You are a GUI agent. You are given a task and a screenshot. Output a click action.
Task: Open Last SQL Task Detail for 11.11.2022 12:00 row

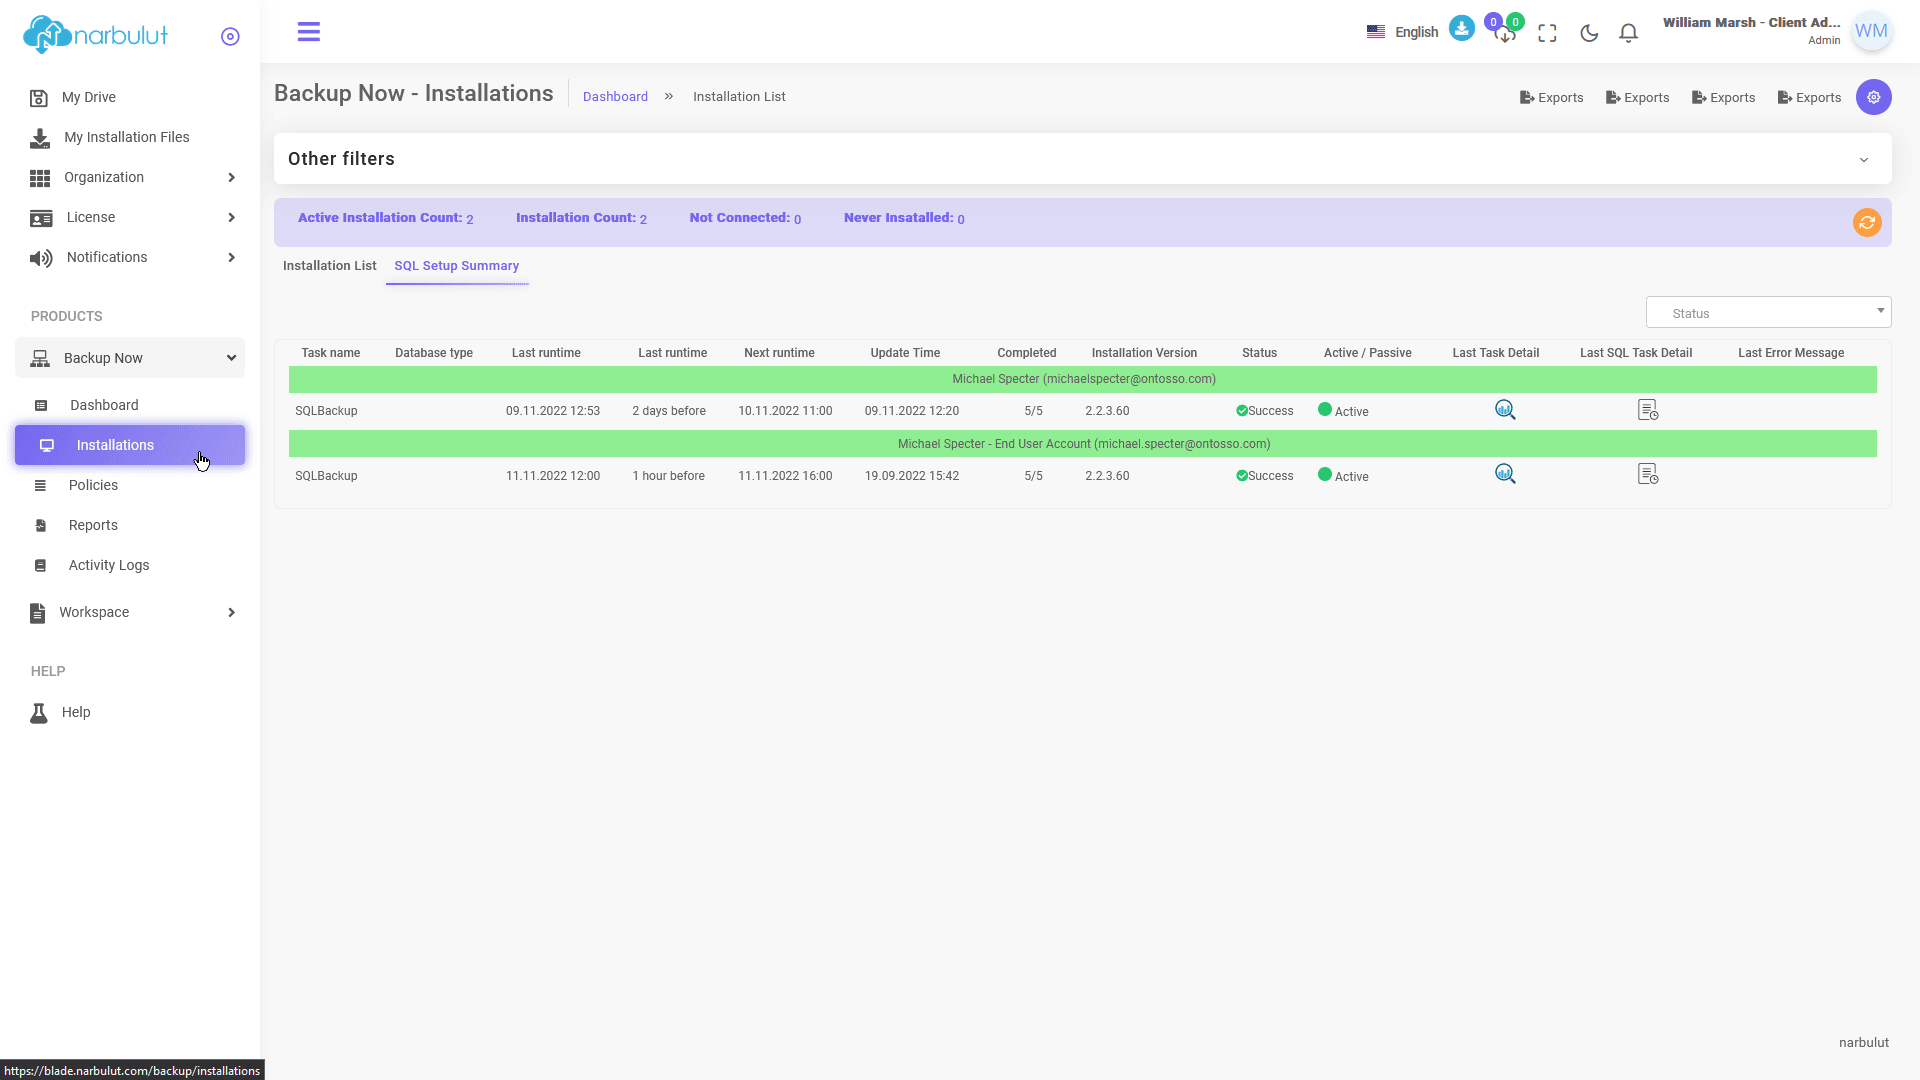pos(1648,474)
